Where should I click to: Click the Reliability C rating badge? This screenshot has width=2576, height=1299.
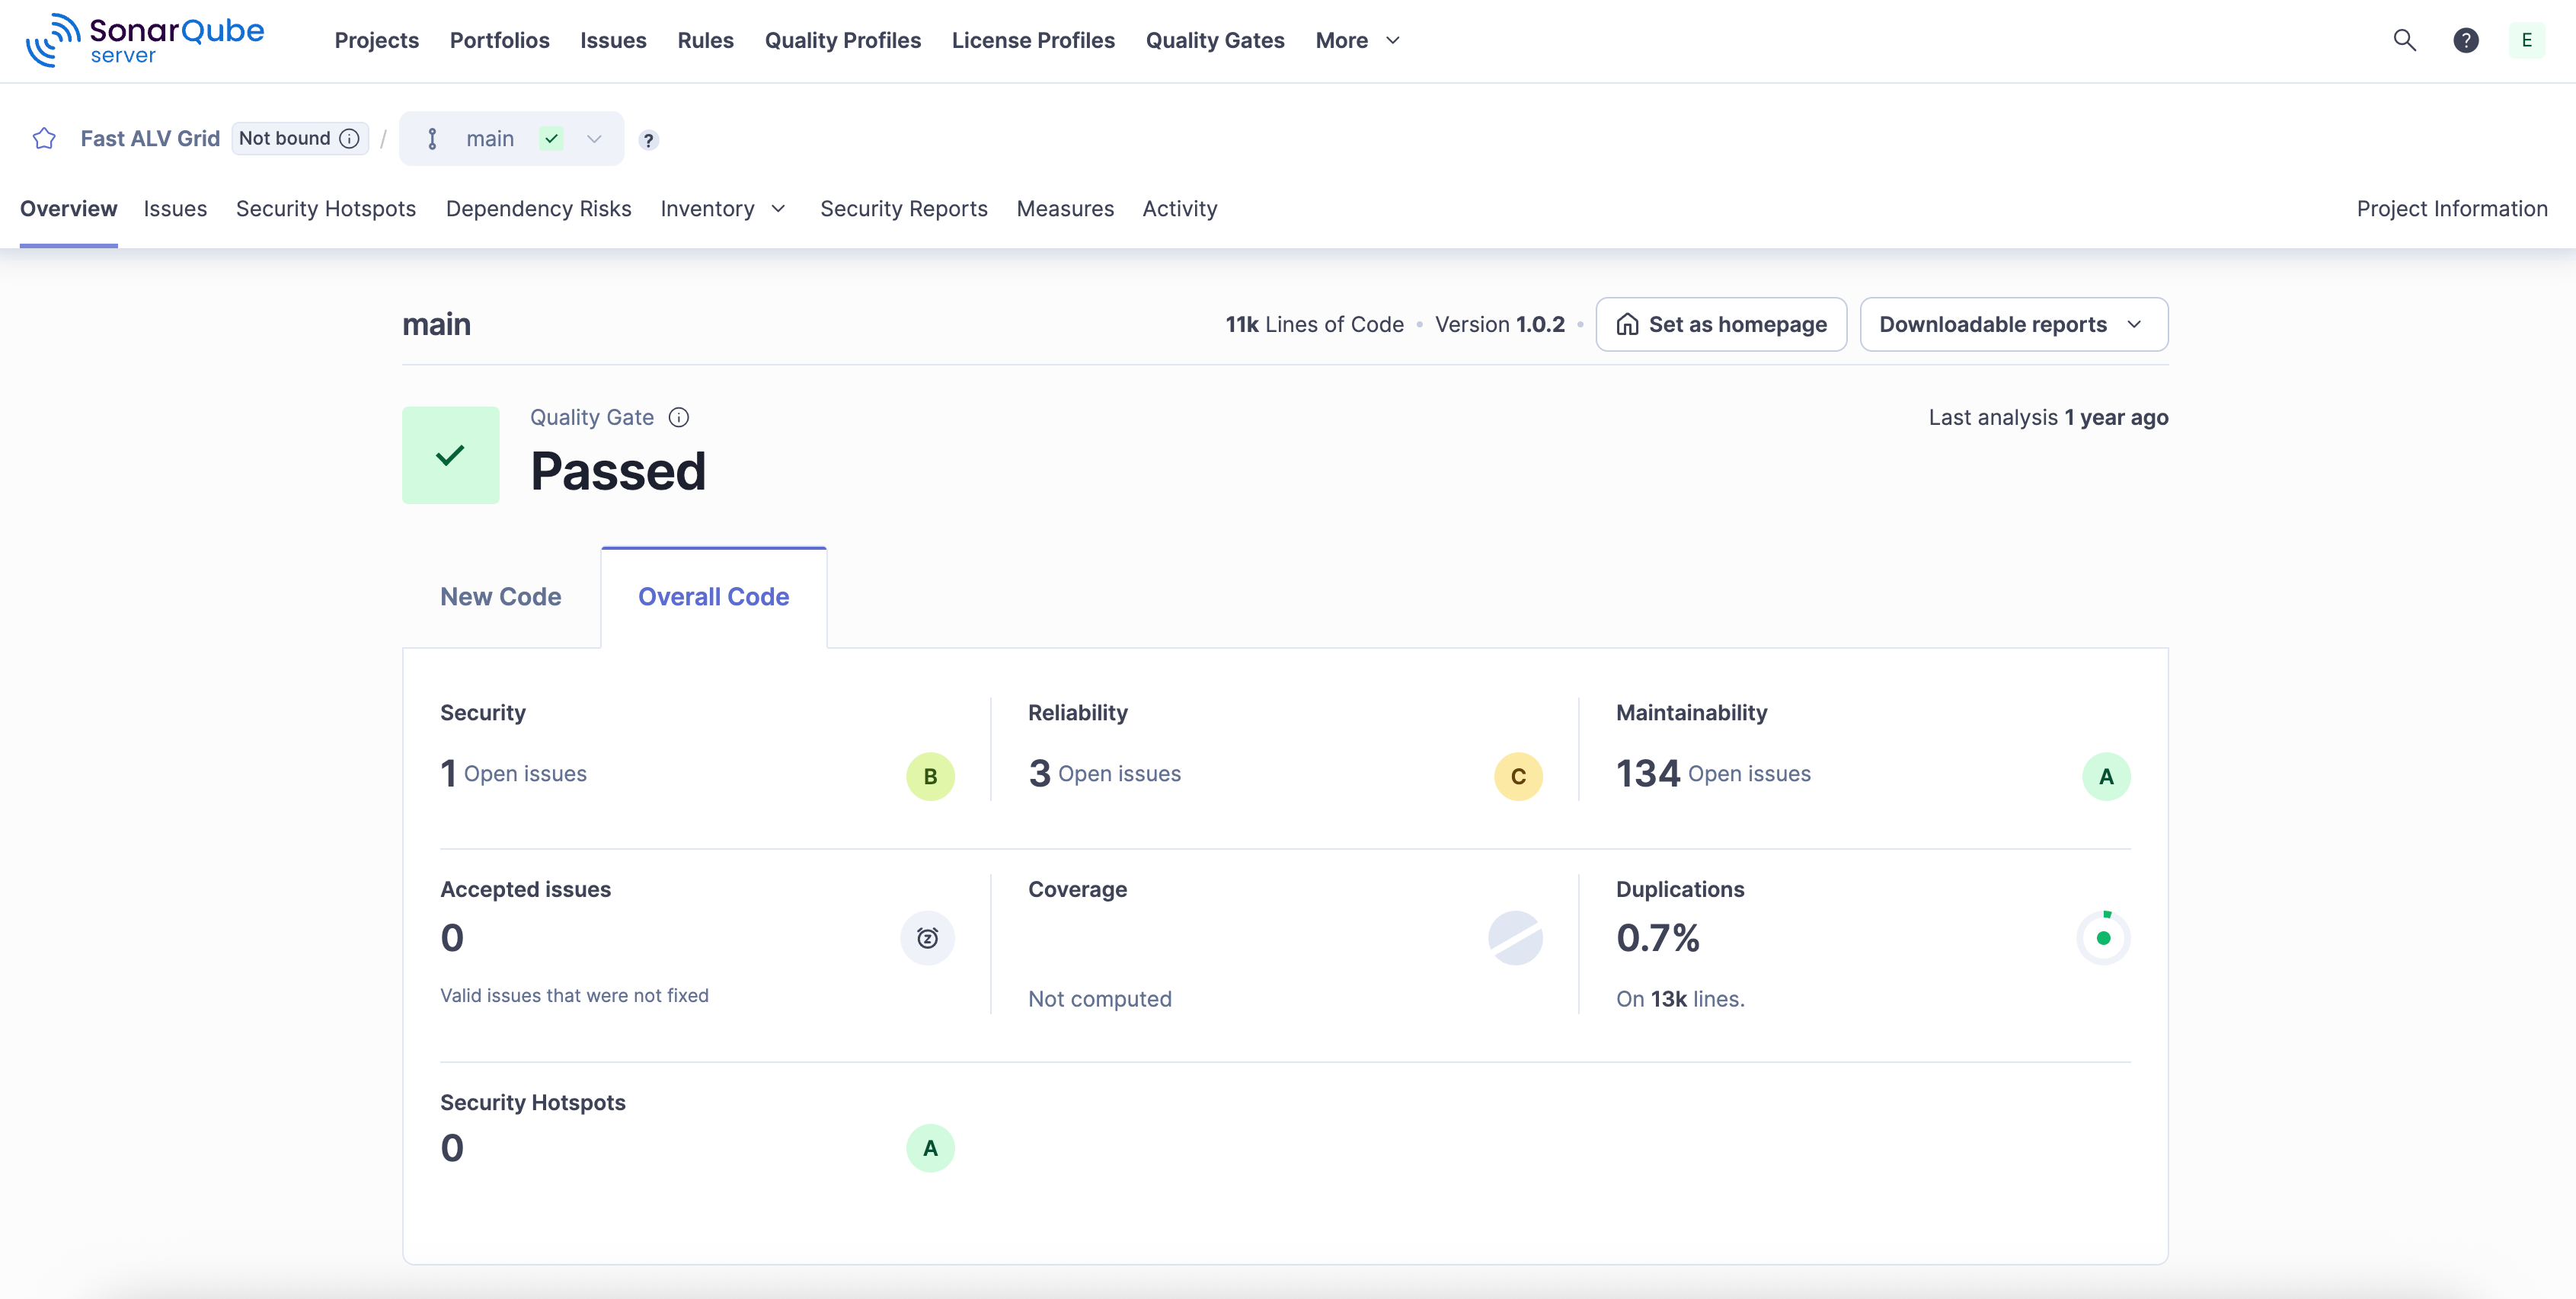pos(1517,776)
